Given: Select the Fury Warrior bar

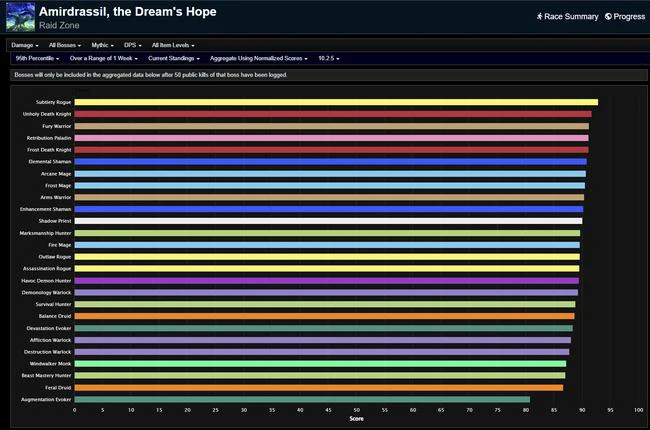Looking at the screenshot, I should pyautogui.click(x=332, y=126).
